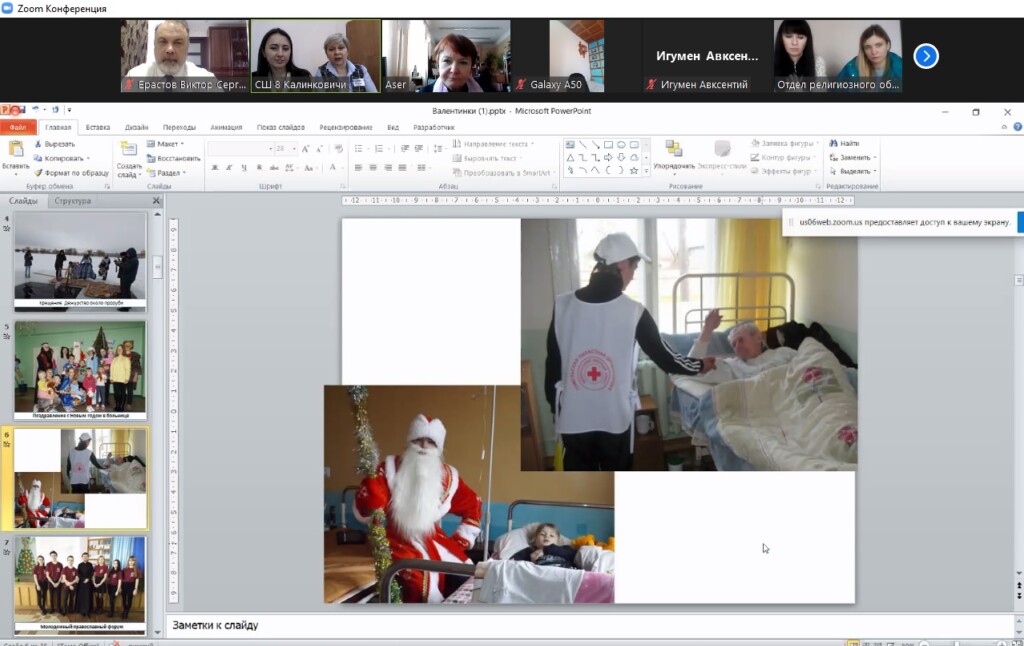This screenshot has height=646, width=1024.
Task: Toggle center text alignment
Action: coord(373,168)
